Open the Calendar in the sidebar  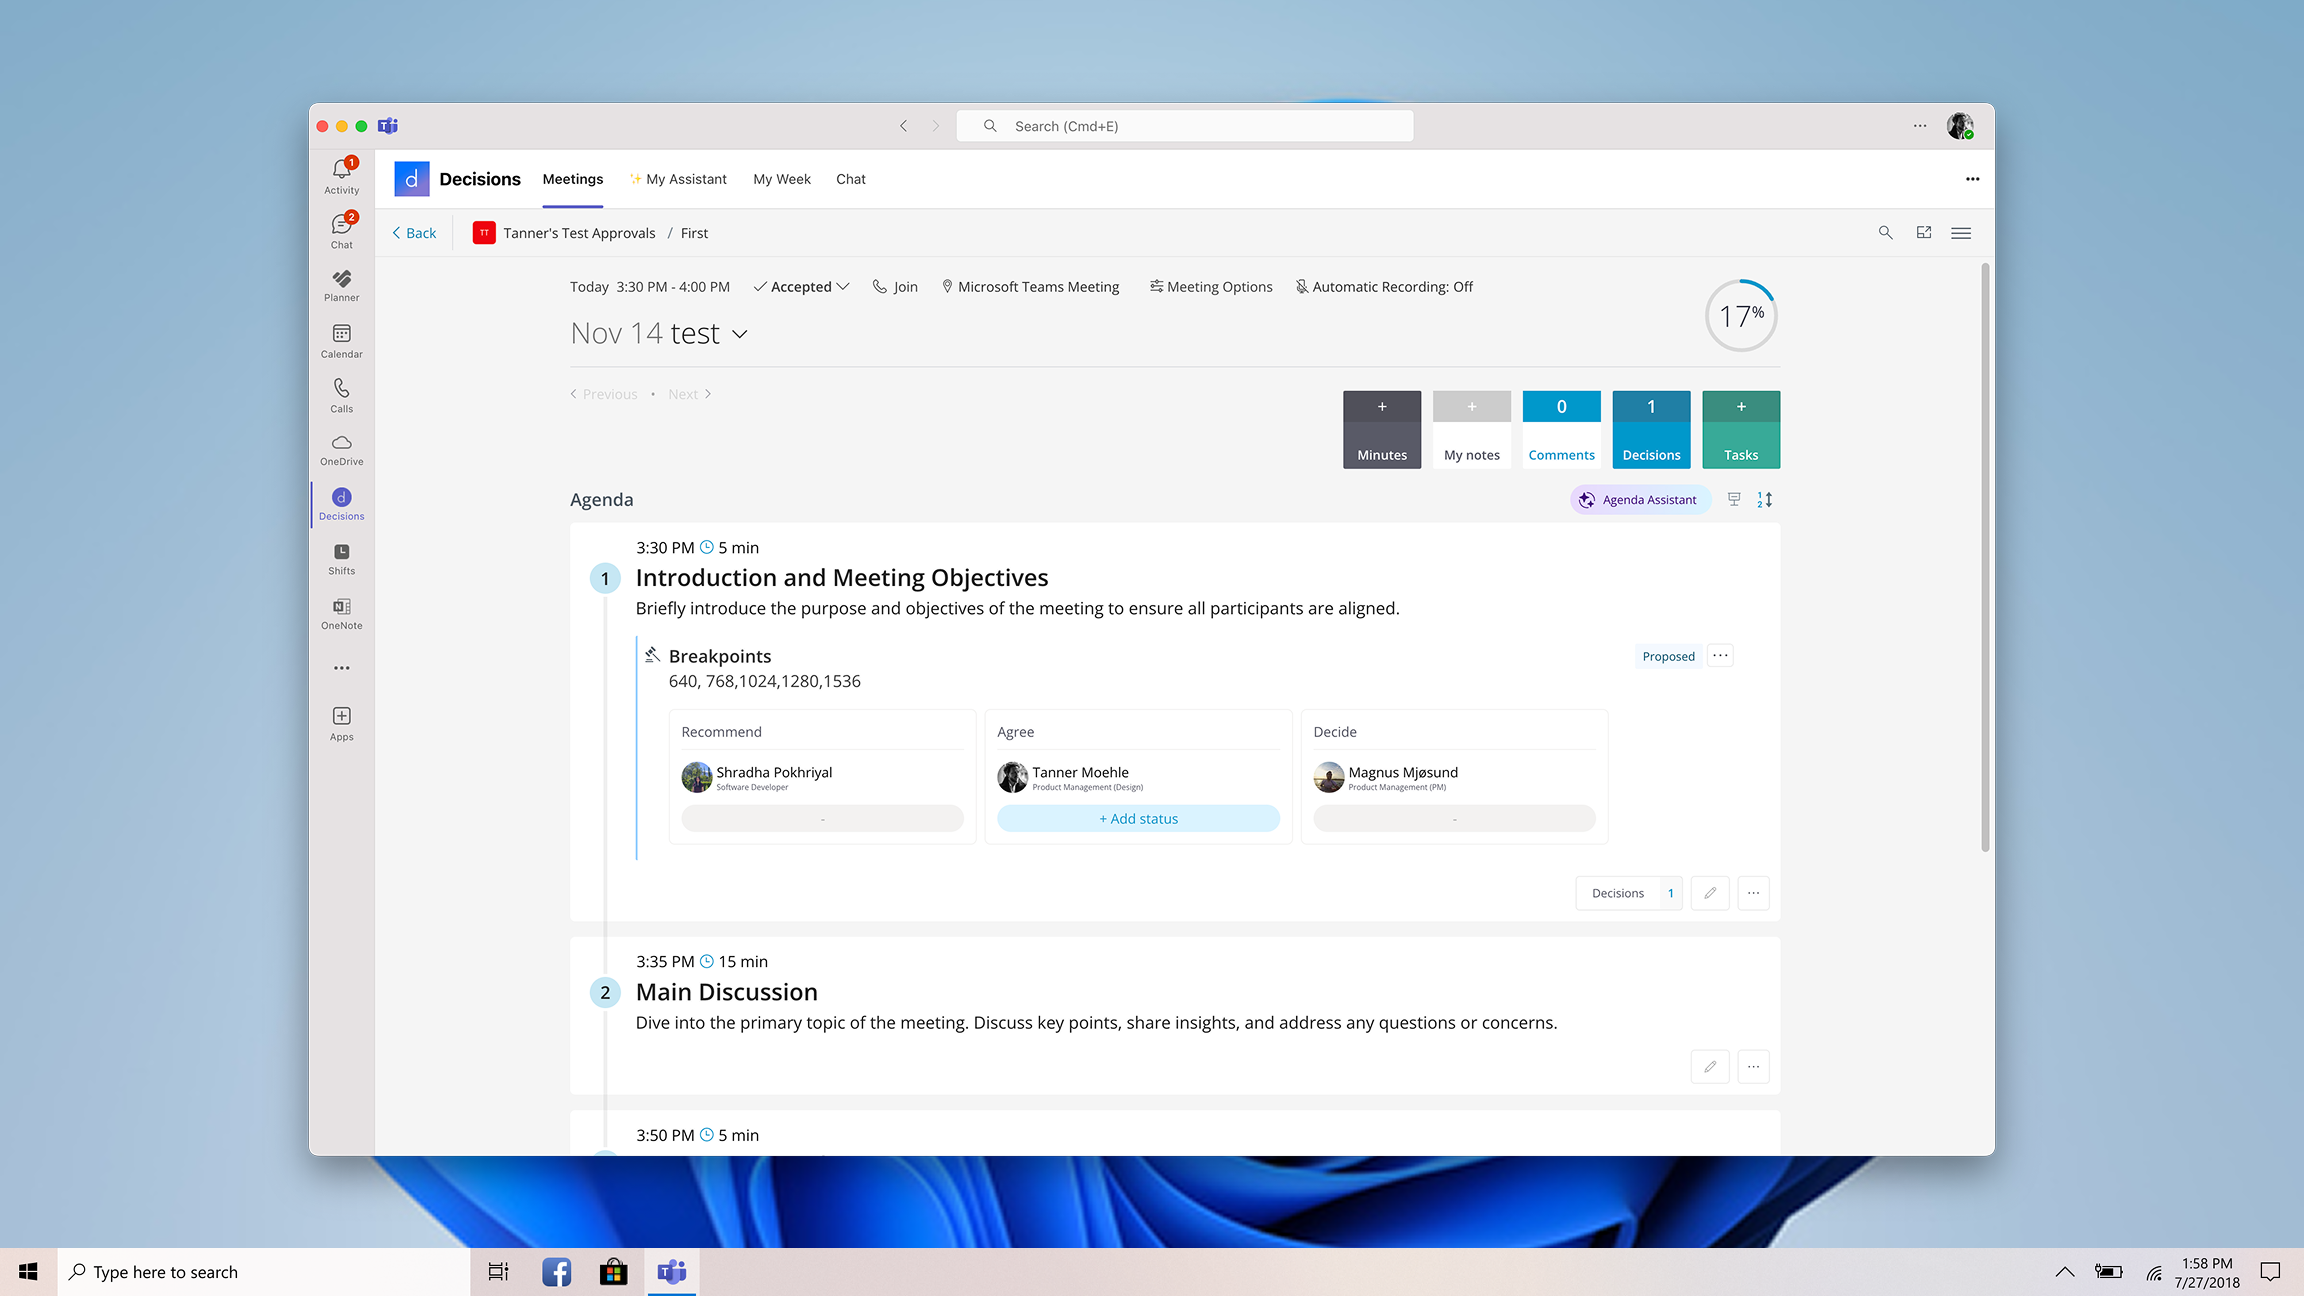[341, 340]
